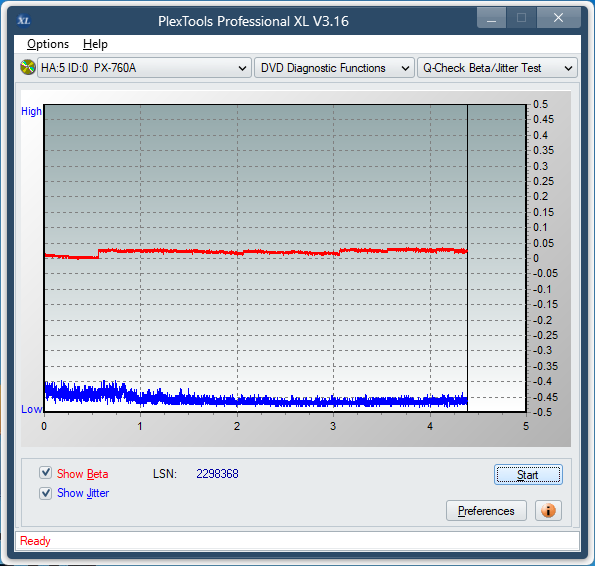595x566 pixels.
Task: Close PlexTools Professional XL window
Action: (x=558, y=18)
